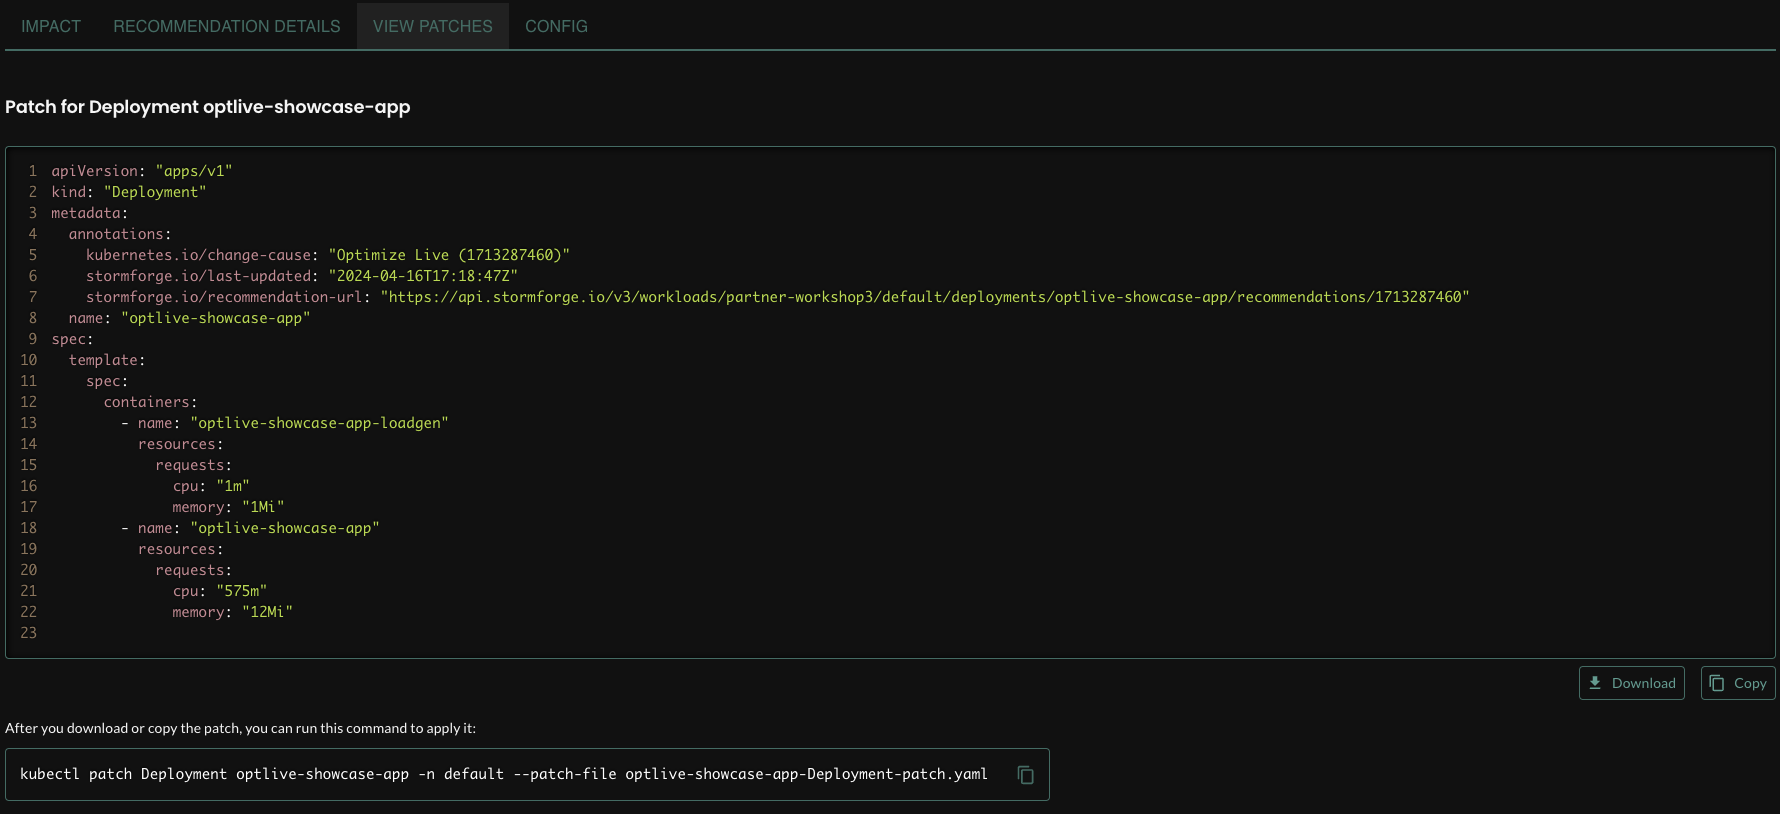Click the change-cause "Optimize Live (1713287460)" value
The height and width of the screenshot is (814, 1780).
[449, 255]
